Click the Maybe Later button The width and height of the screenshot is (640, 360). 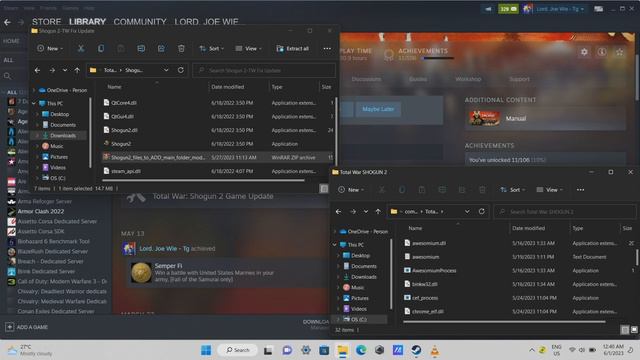point(378,109)
